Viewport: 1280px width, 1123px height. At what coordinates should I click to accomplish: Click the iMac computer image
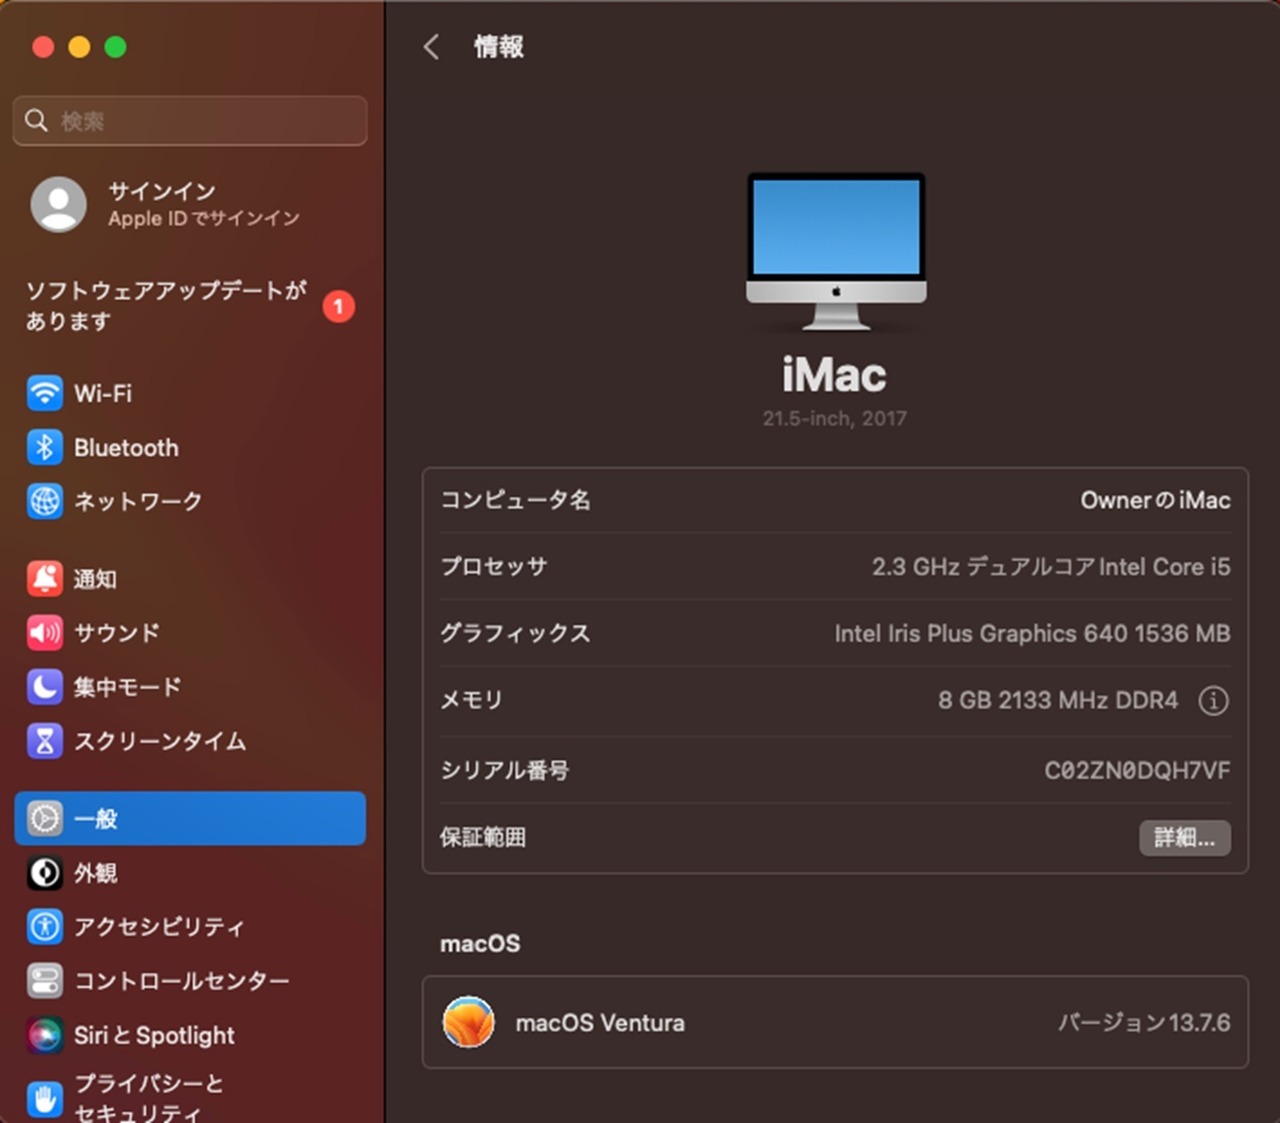coord(836,251)
